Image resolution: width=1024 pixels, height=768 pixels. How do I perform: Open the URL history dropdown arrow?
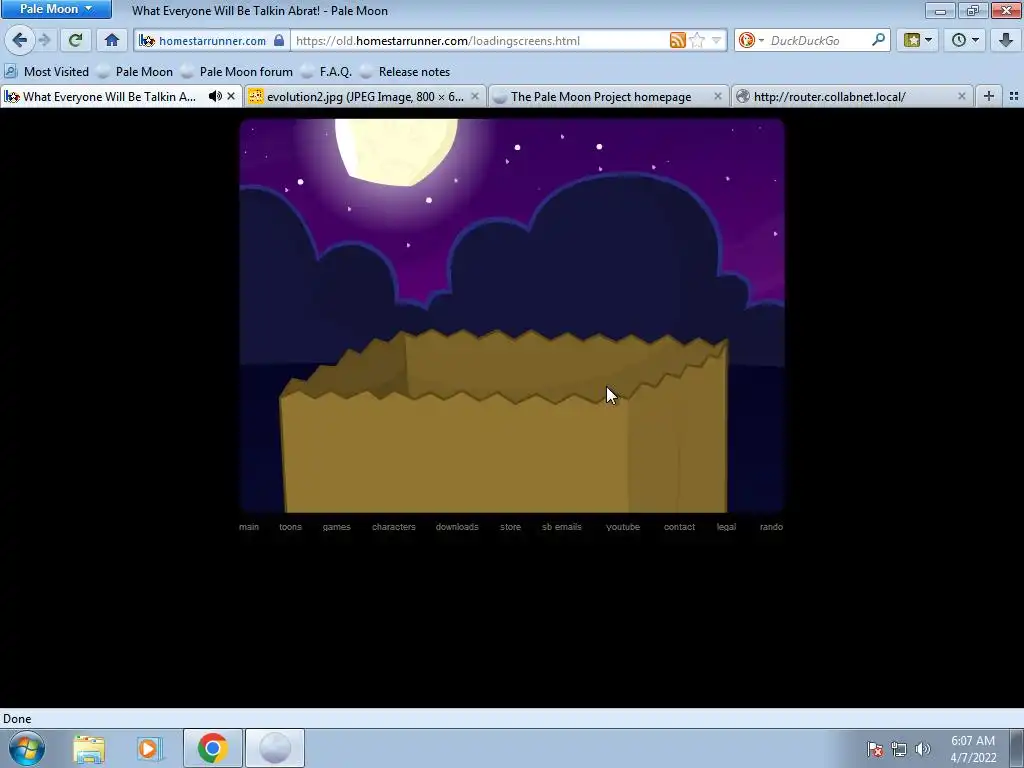(716, 40)
